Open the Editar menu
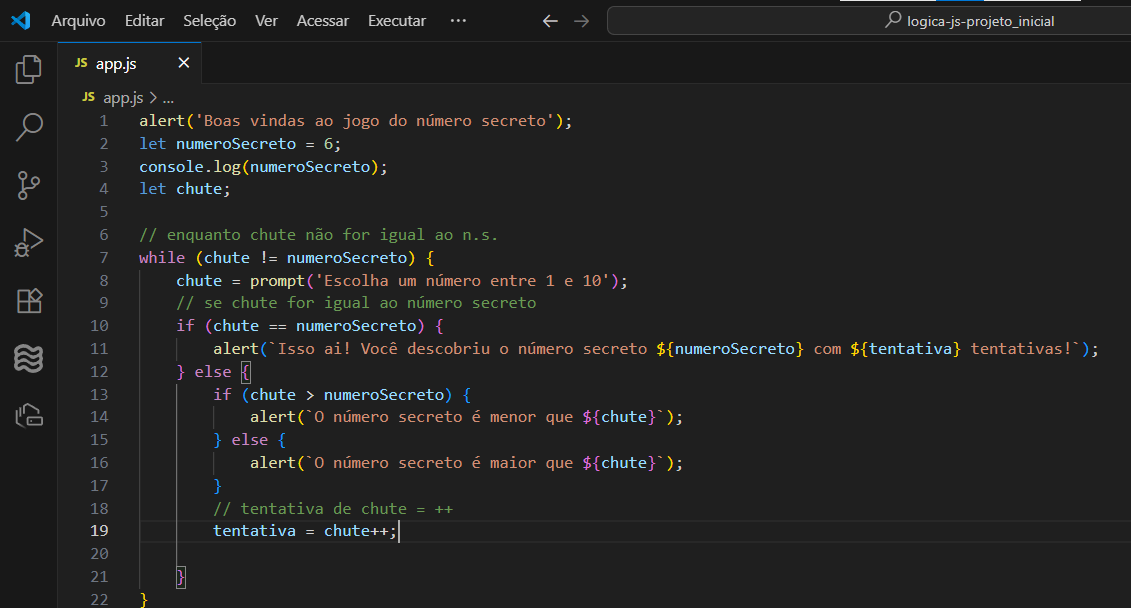This screenshot has height=608, width=1131. coord(144,21)
